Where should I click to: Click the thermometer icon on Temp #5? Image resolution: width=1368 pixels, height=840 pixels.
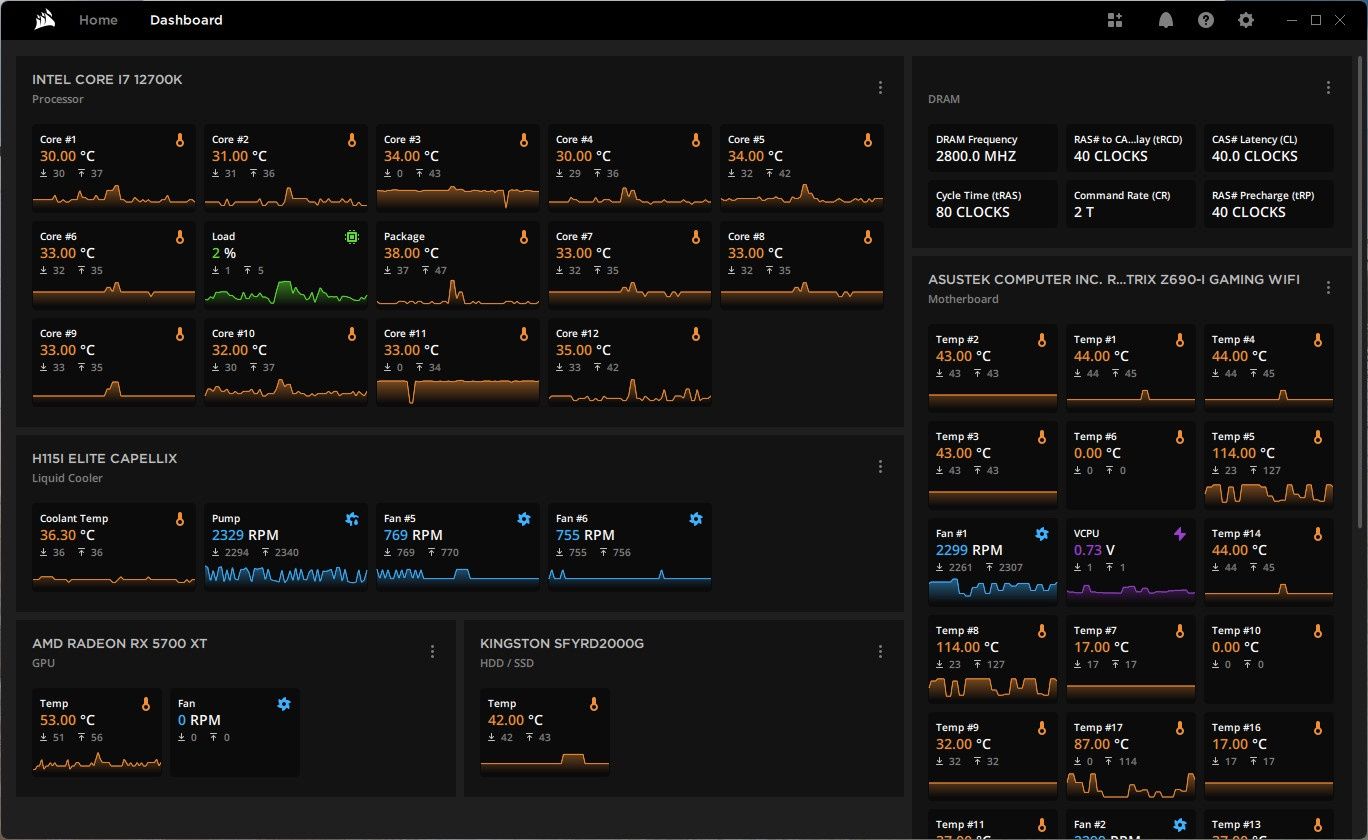pos(1318,438)
